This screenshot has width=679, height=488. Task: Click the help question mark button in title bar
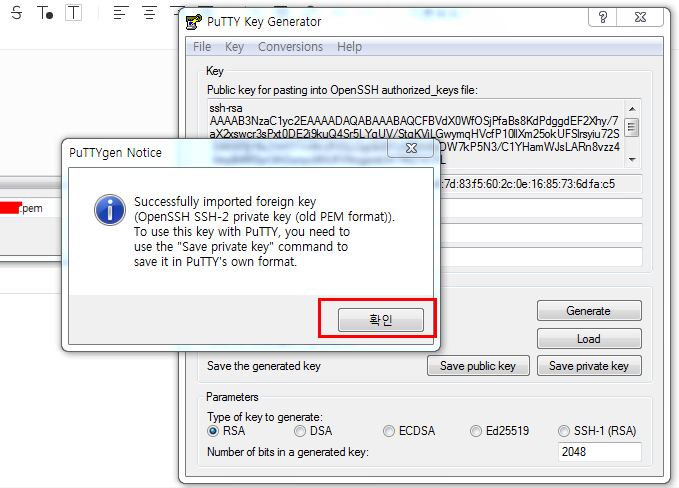(602, 17)
